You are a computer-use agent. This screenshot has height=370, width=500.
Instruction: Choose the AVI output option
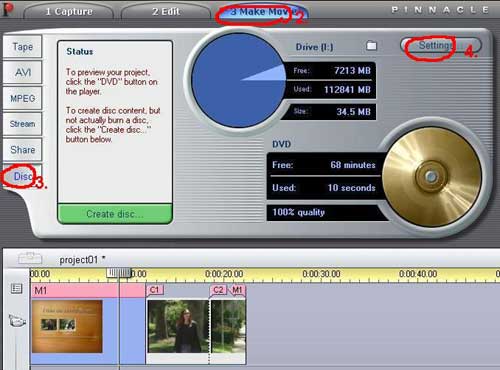click(22, 72)
